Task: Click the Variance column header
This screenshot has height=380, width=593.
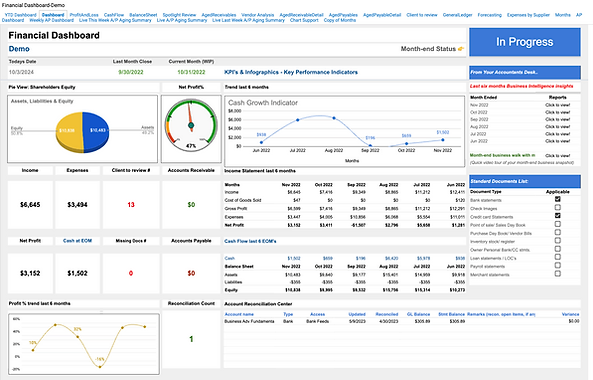Action: 570,314
